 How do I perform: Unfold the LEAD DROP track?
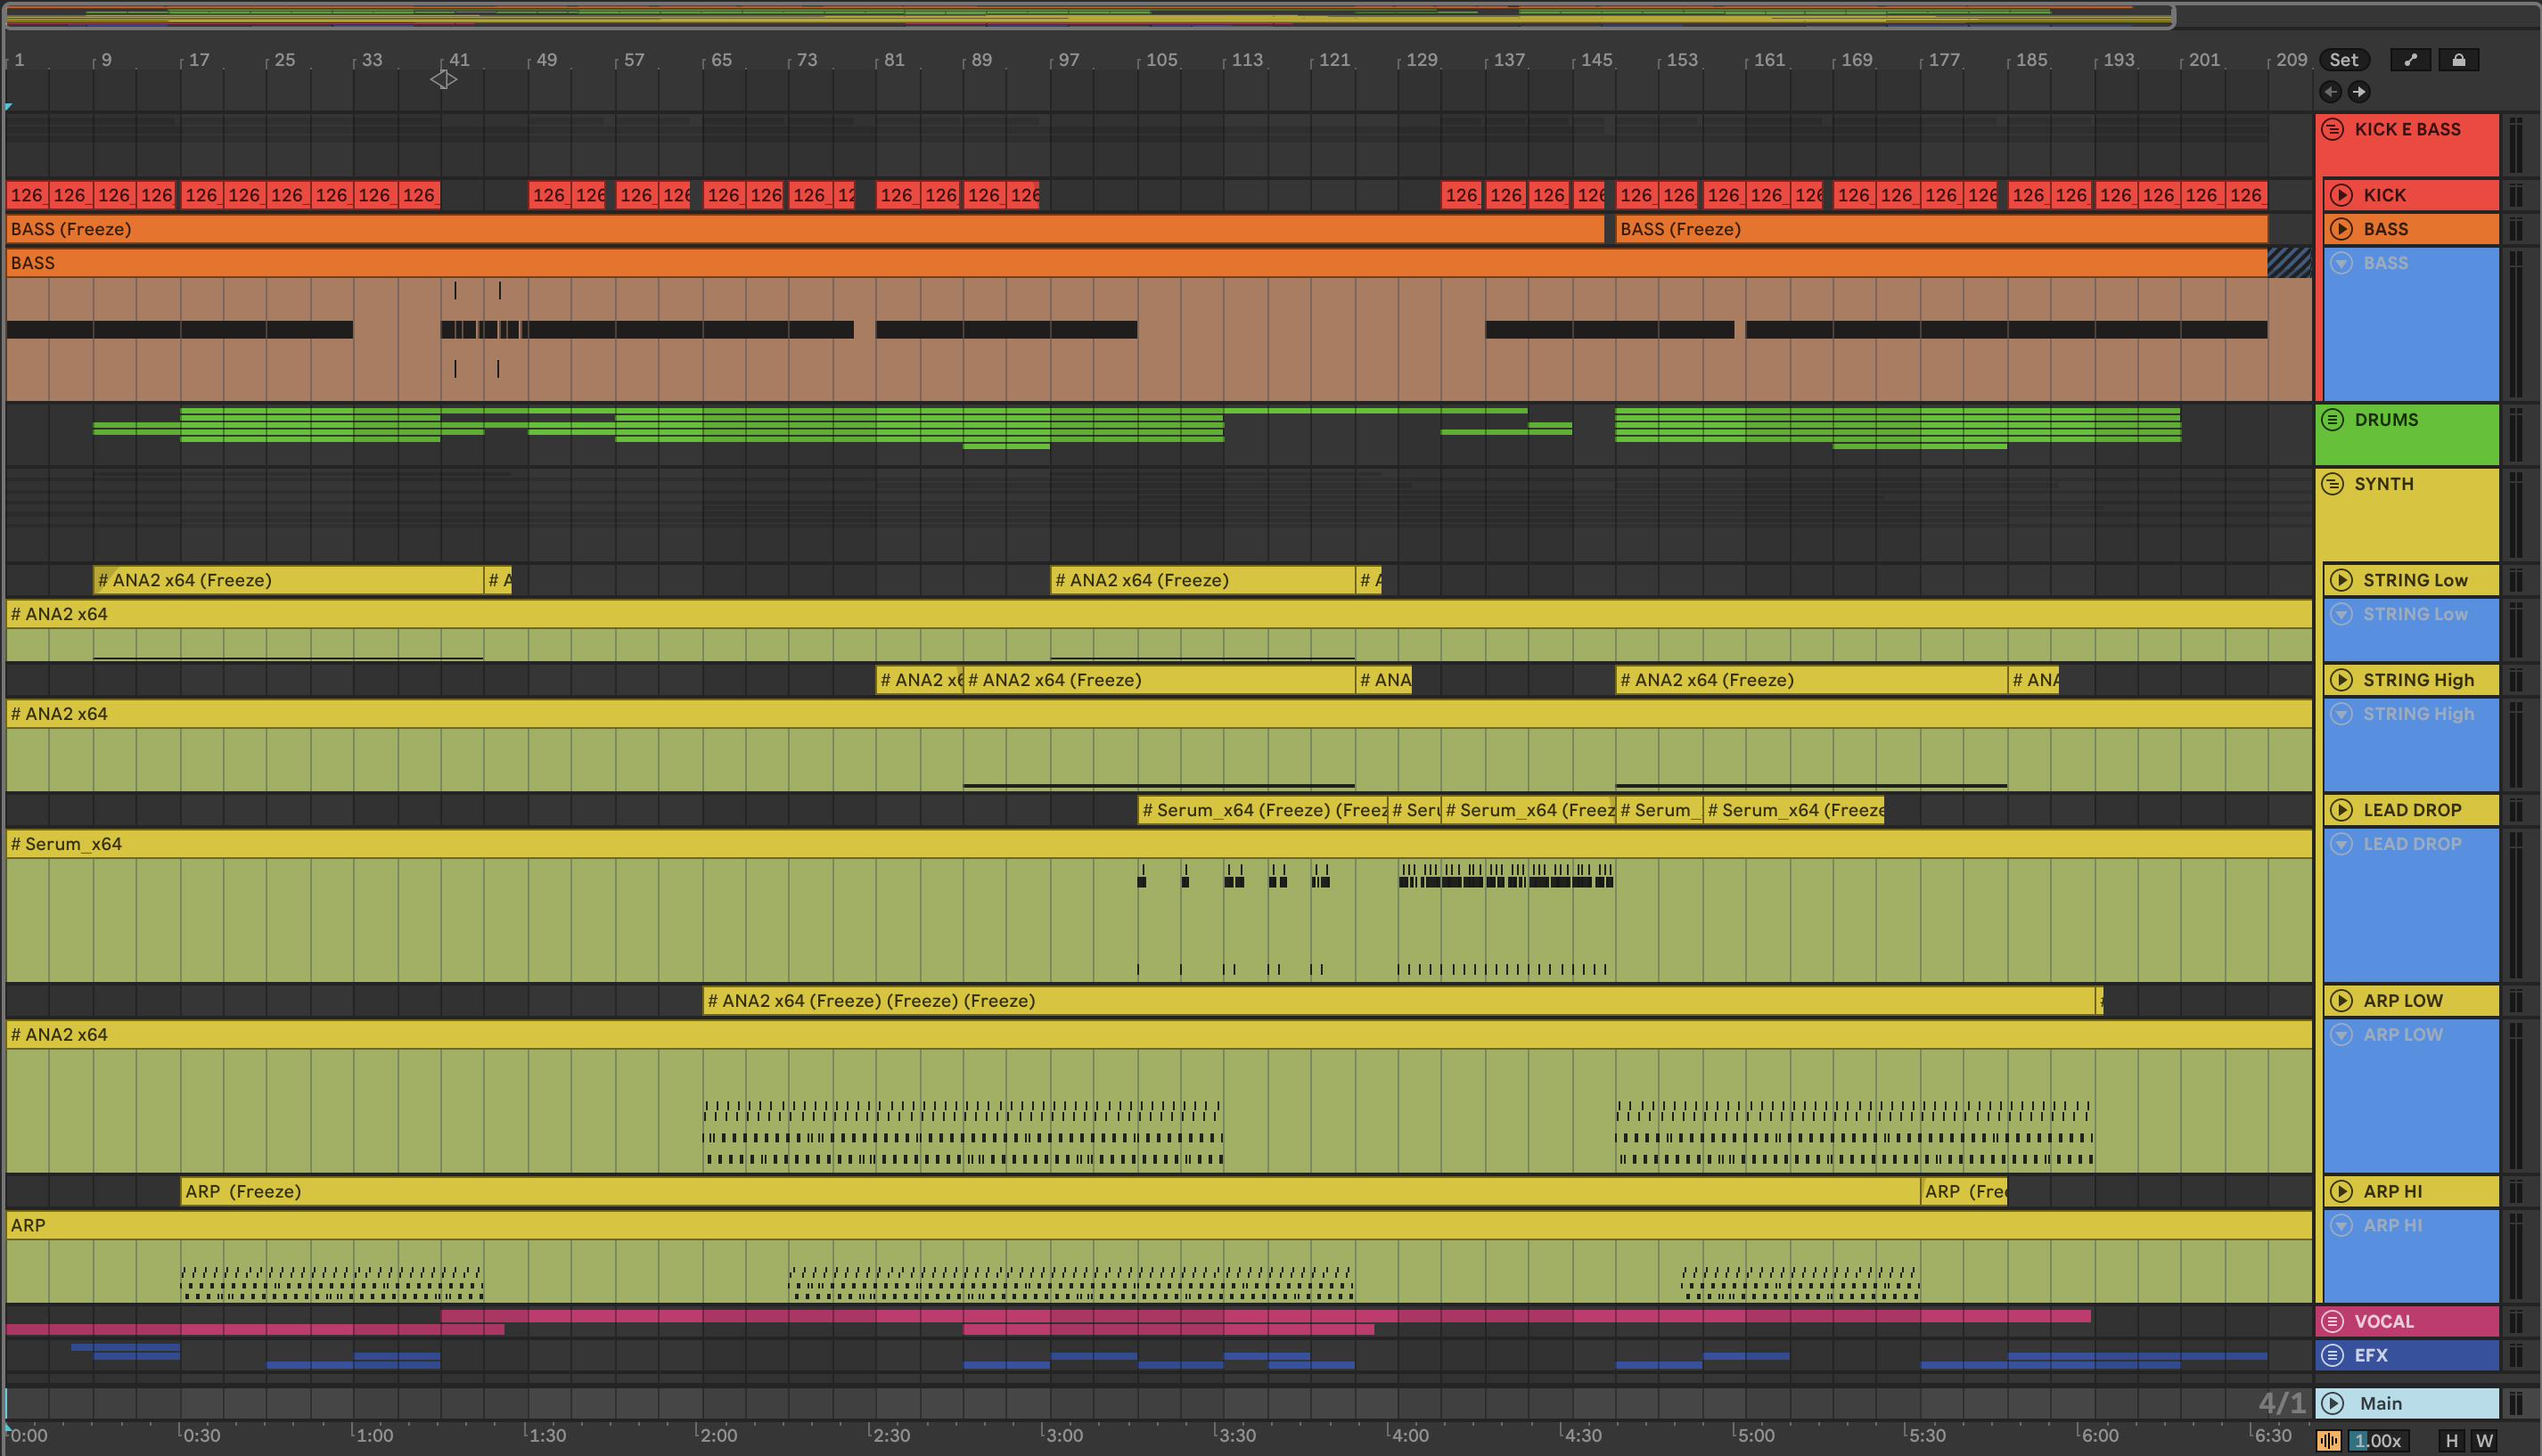point(2341,810)
